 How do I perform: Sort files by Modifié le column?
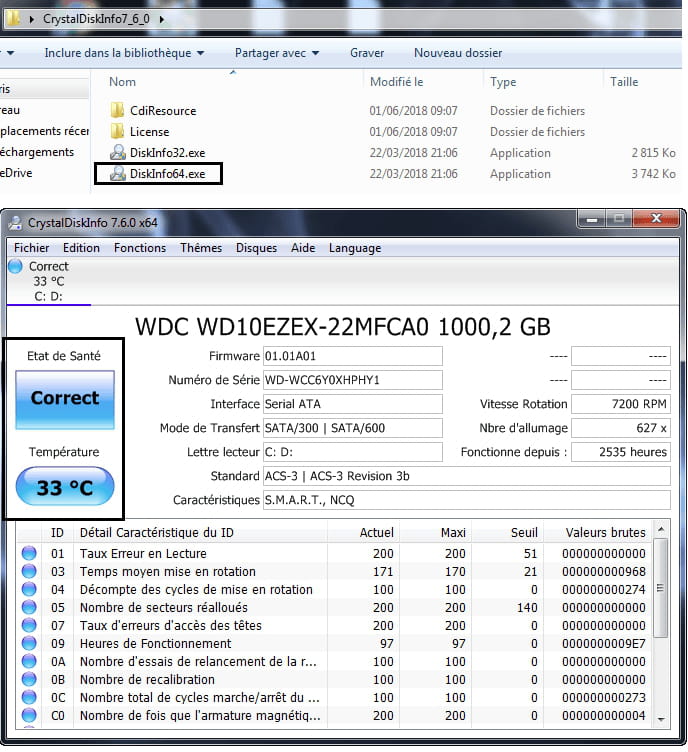point(396,82)
